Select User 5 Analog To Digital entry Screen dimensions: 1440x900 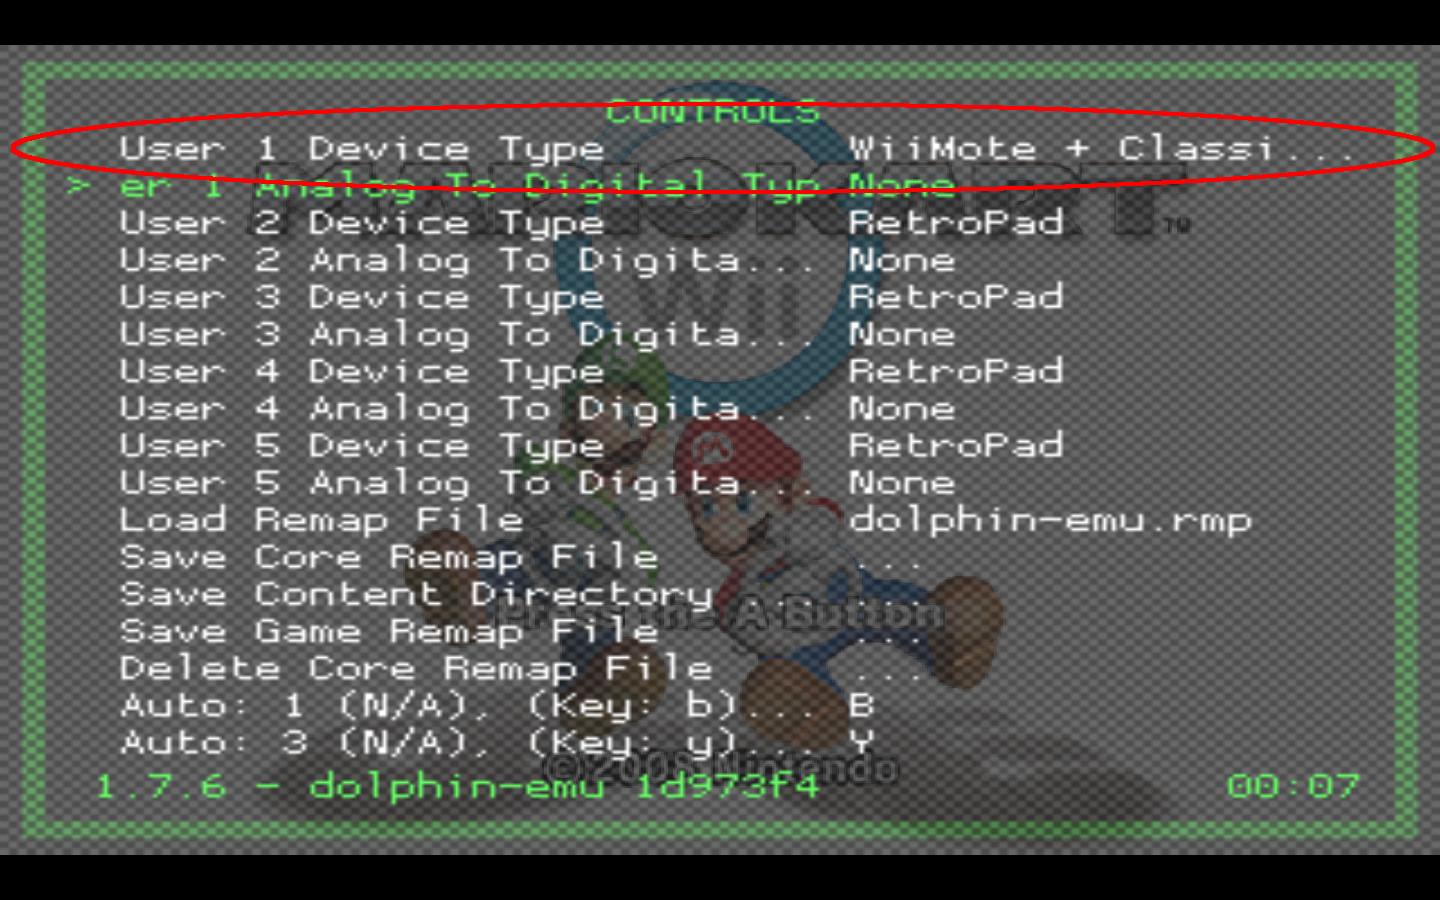point(465,482)
